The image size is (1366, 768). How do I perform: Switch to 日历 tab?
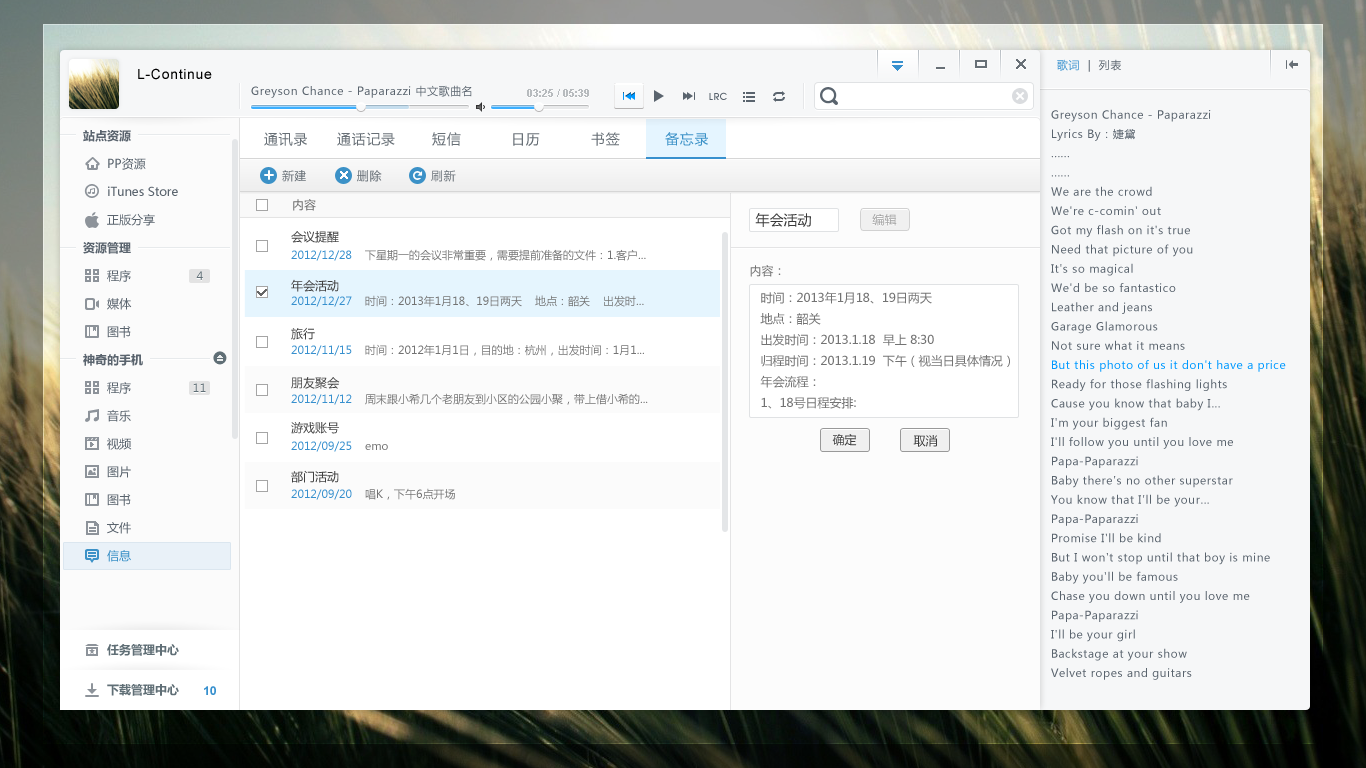tap(526, 139)
